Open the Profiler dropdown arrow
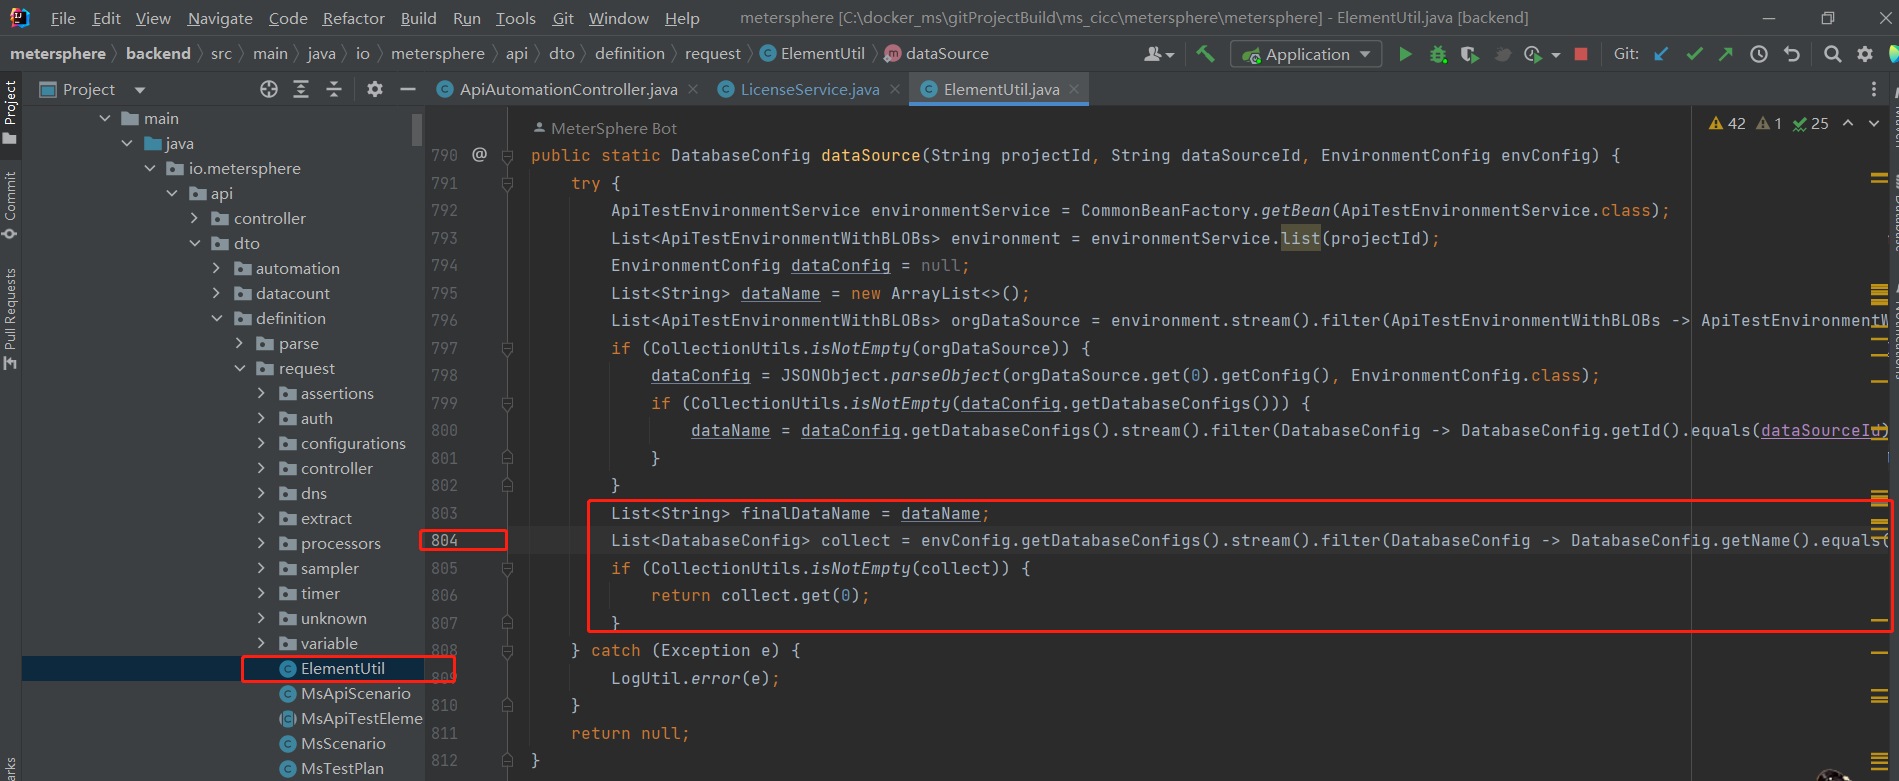Image resolution: width=1899 pixels, height=781 pixels. 1556,55
